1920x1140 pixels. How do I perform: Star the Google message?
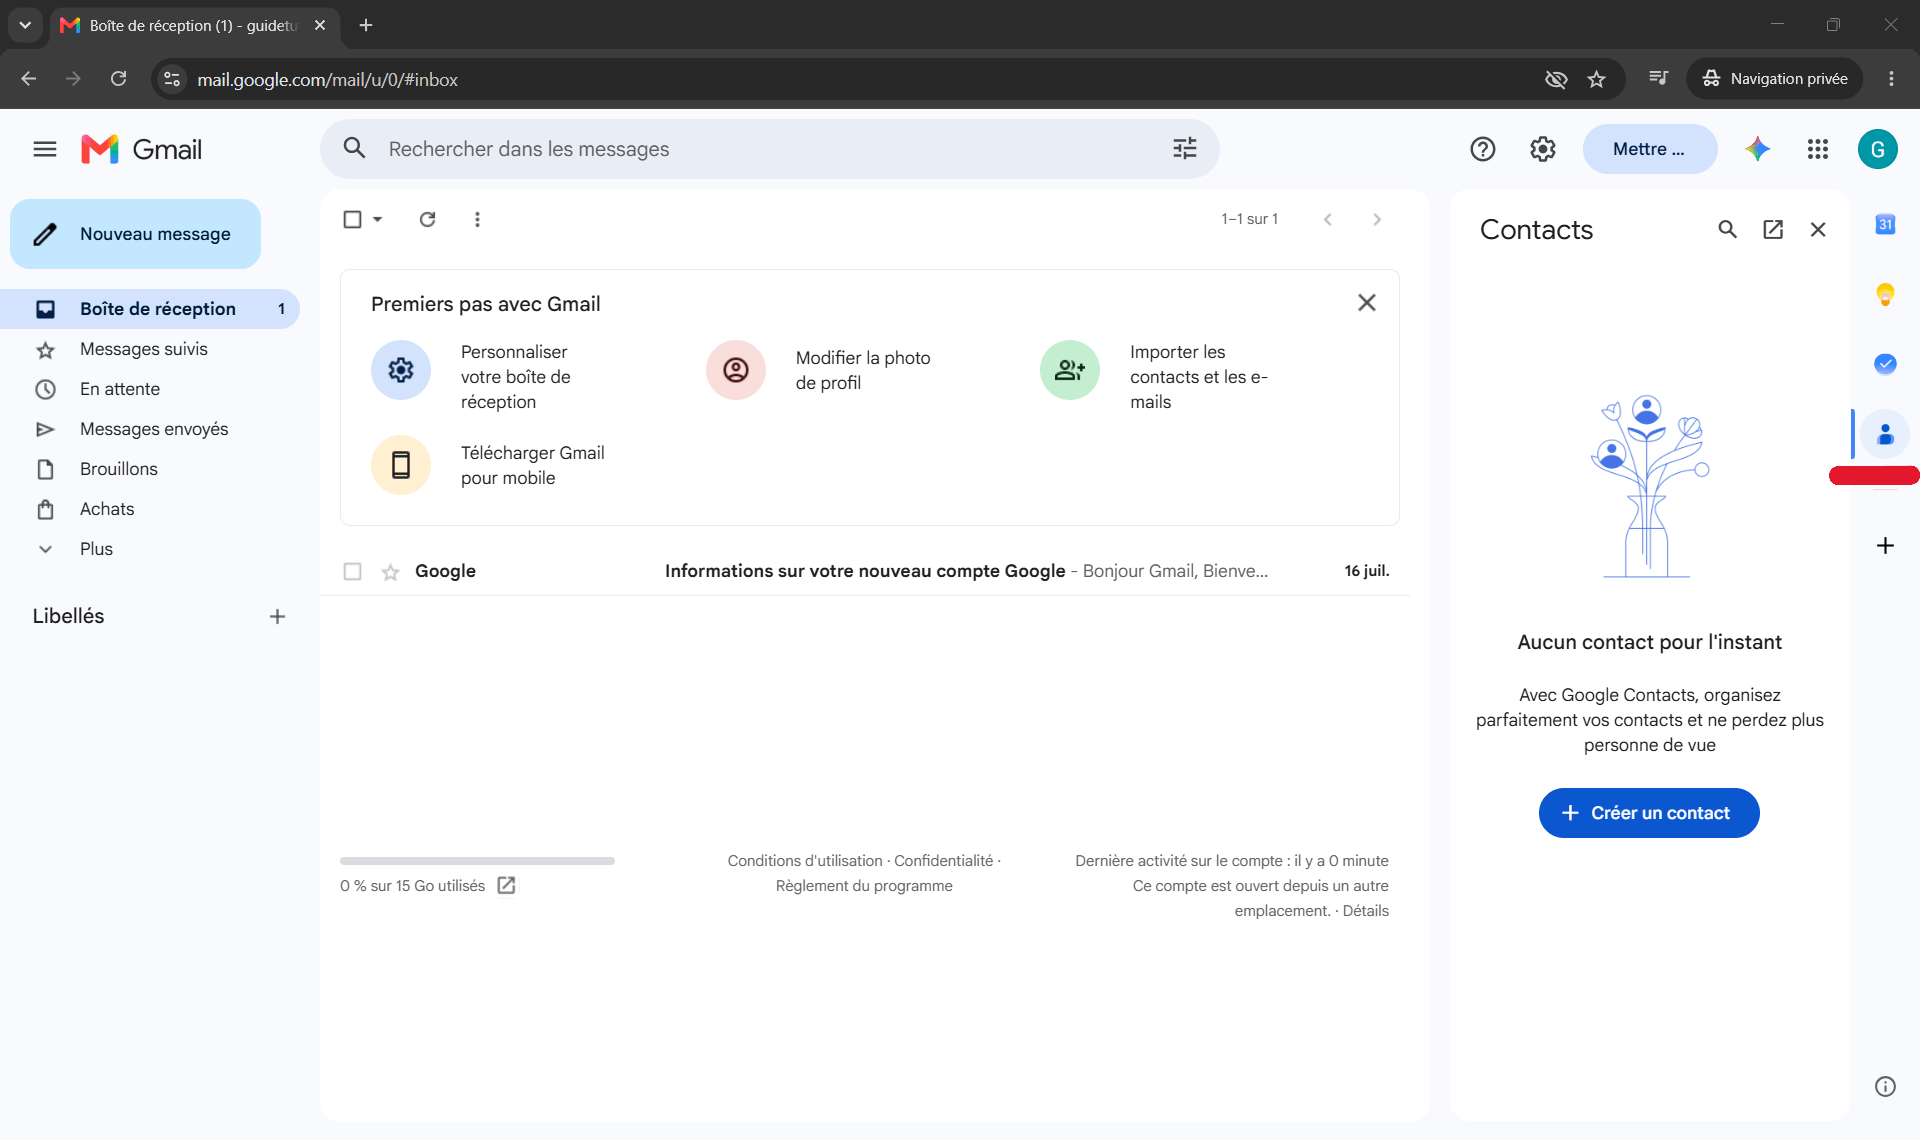[390, 572]
